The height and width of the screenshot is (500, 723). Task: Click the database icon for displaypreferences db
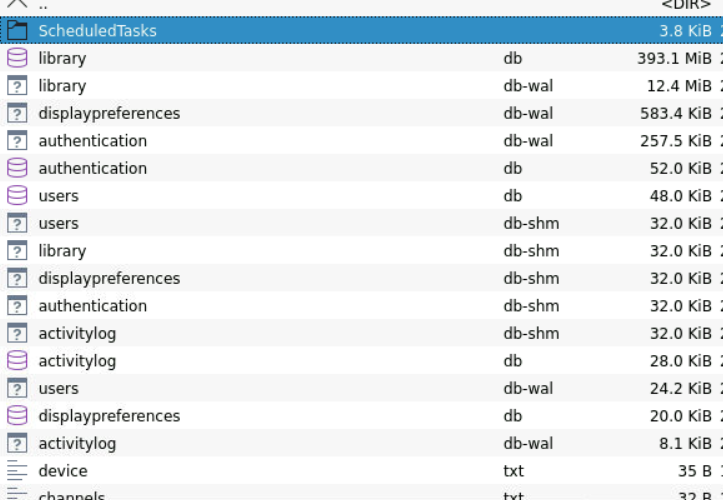click(17, 416)
